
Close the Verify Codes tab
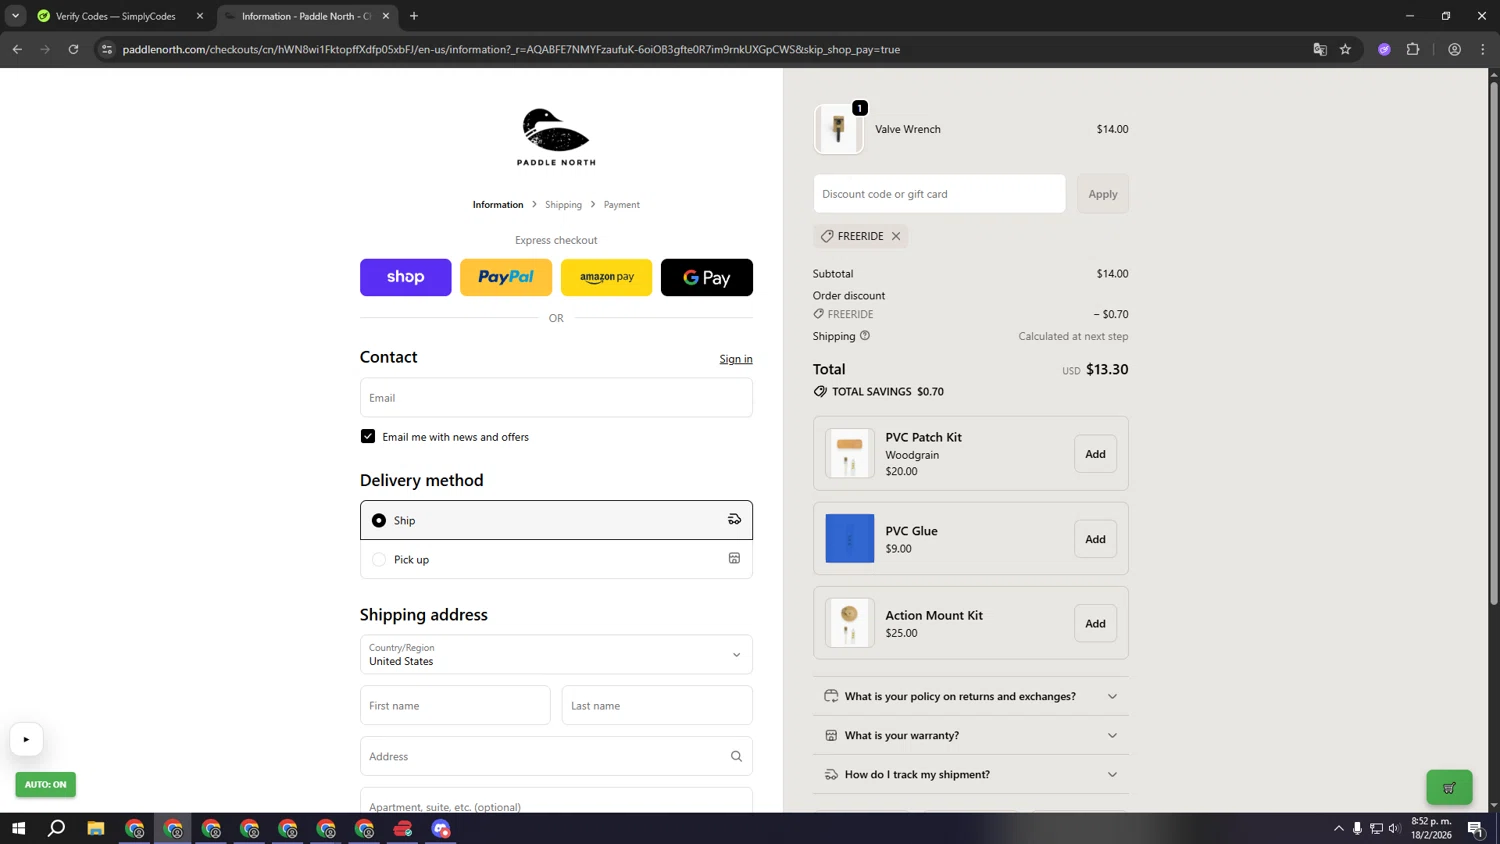pyautogui.click(x=200, y=16)
